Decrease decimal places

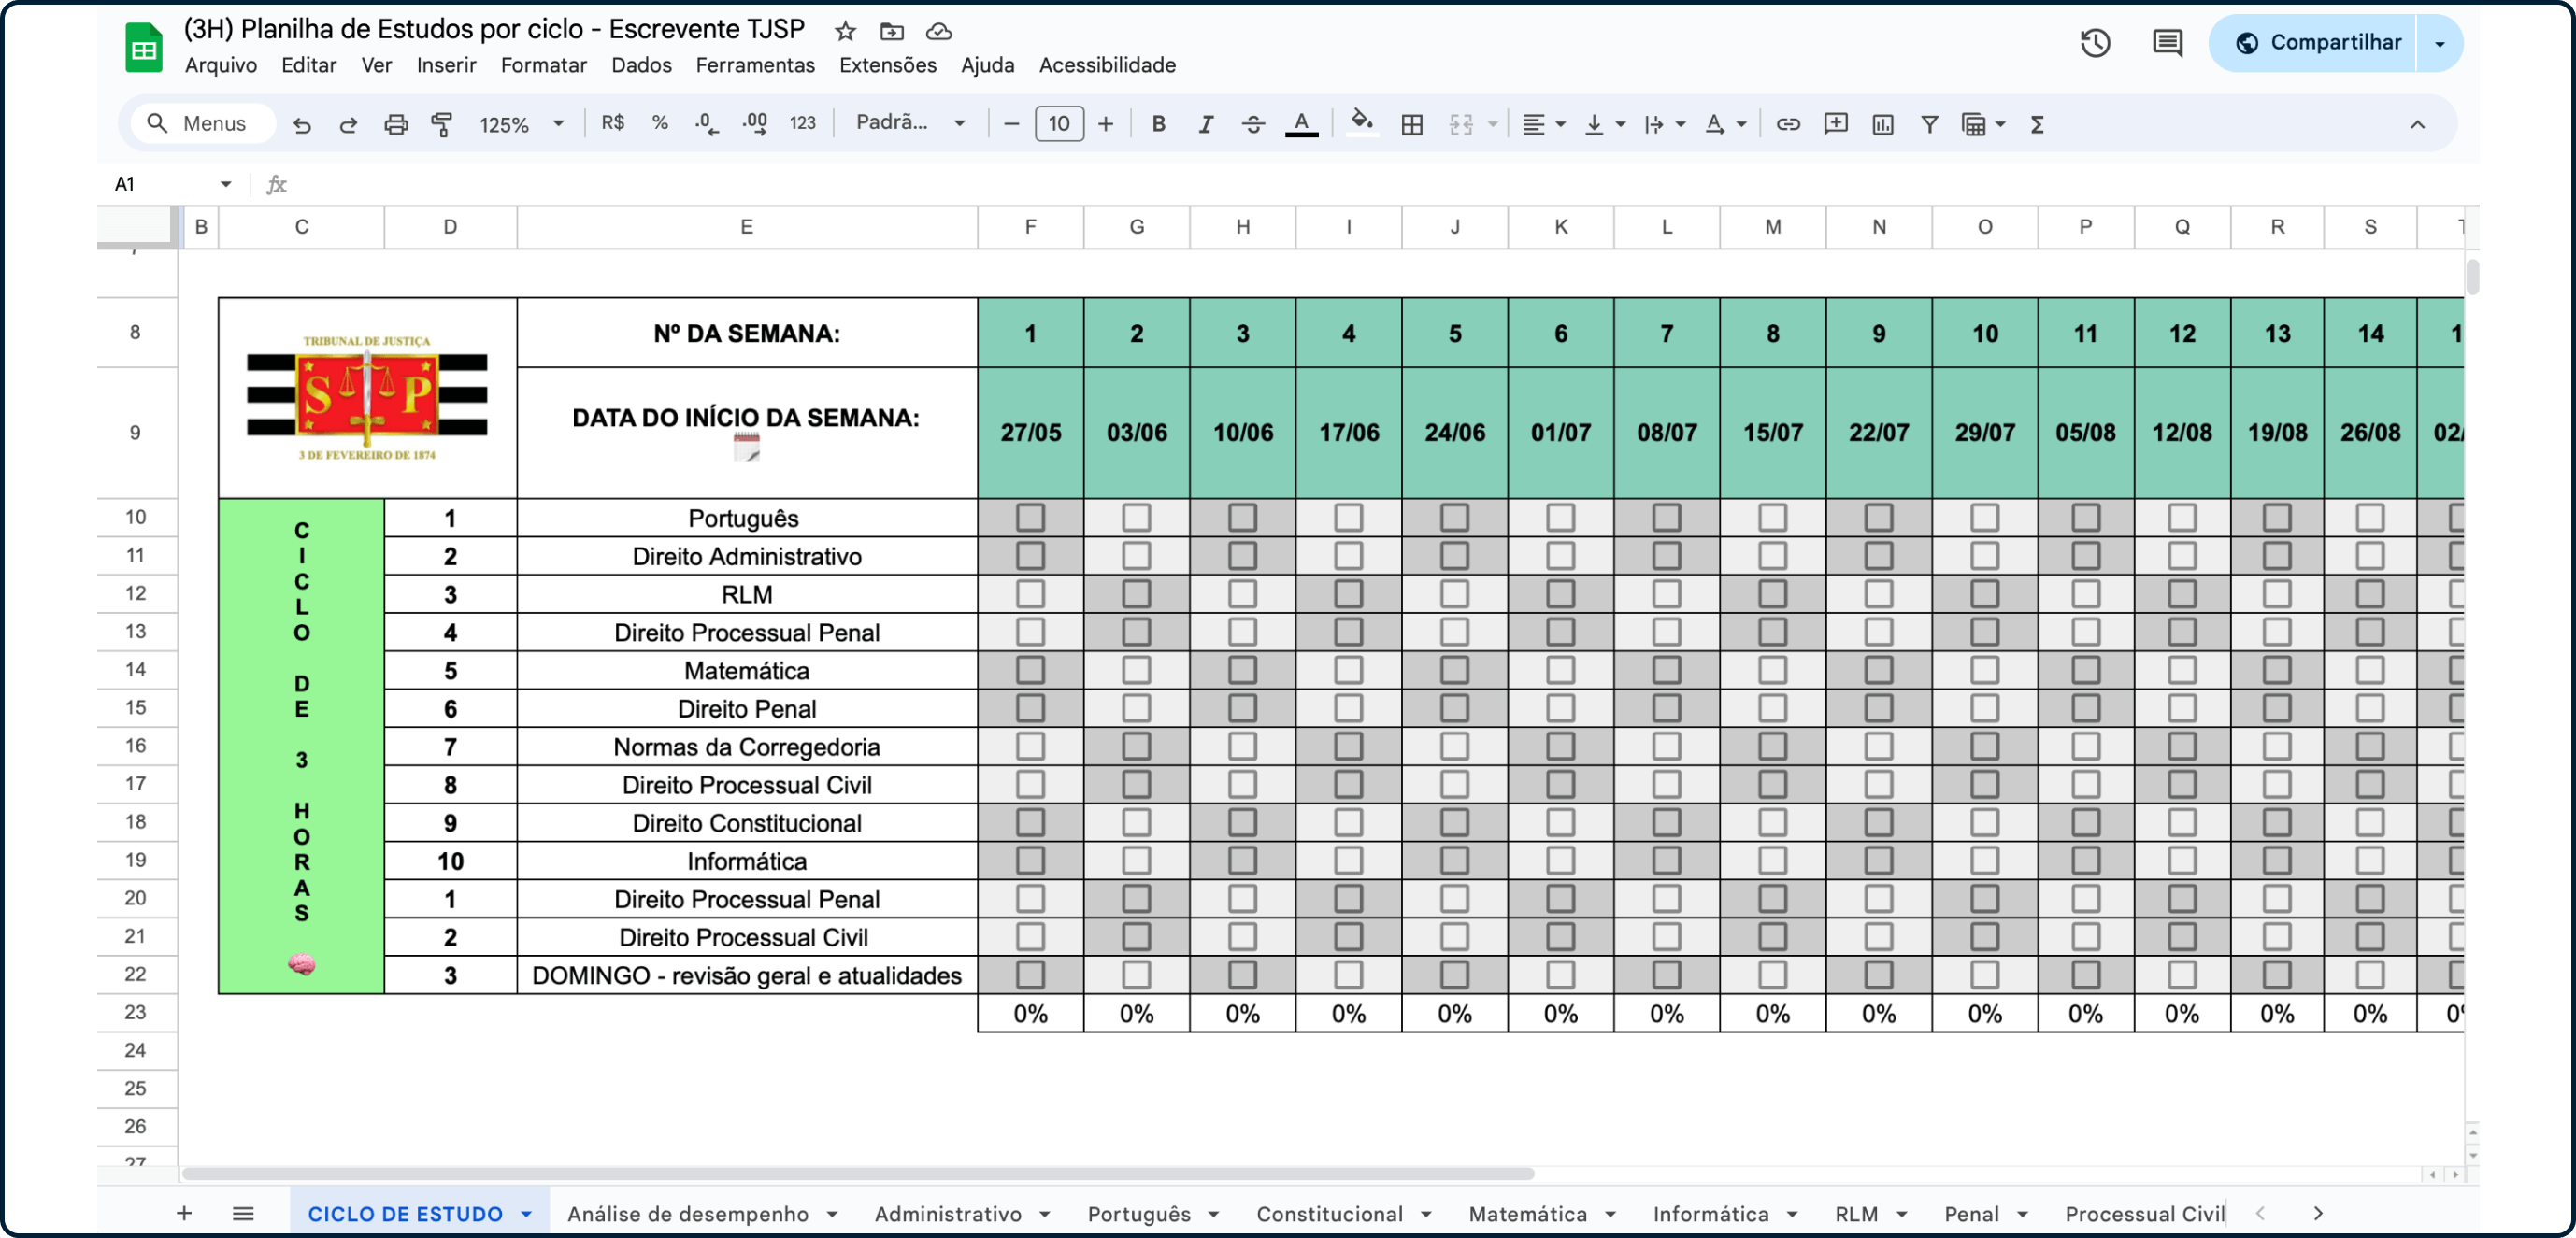click(x=707, y=124)
